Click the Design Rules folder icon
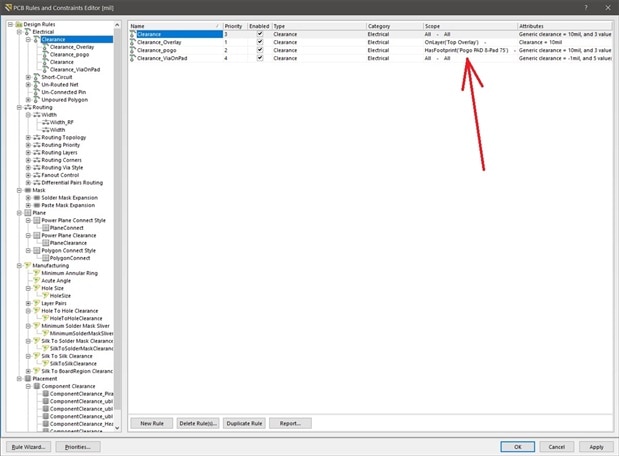This screenshot has height=456, width=619. (x=19, y=24)
